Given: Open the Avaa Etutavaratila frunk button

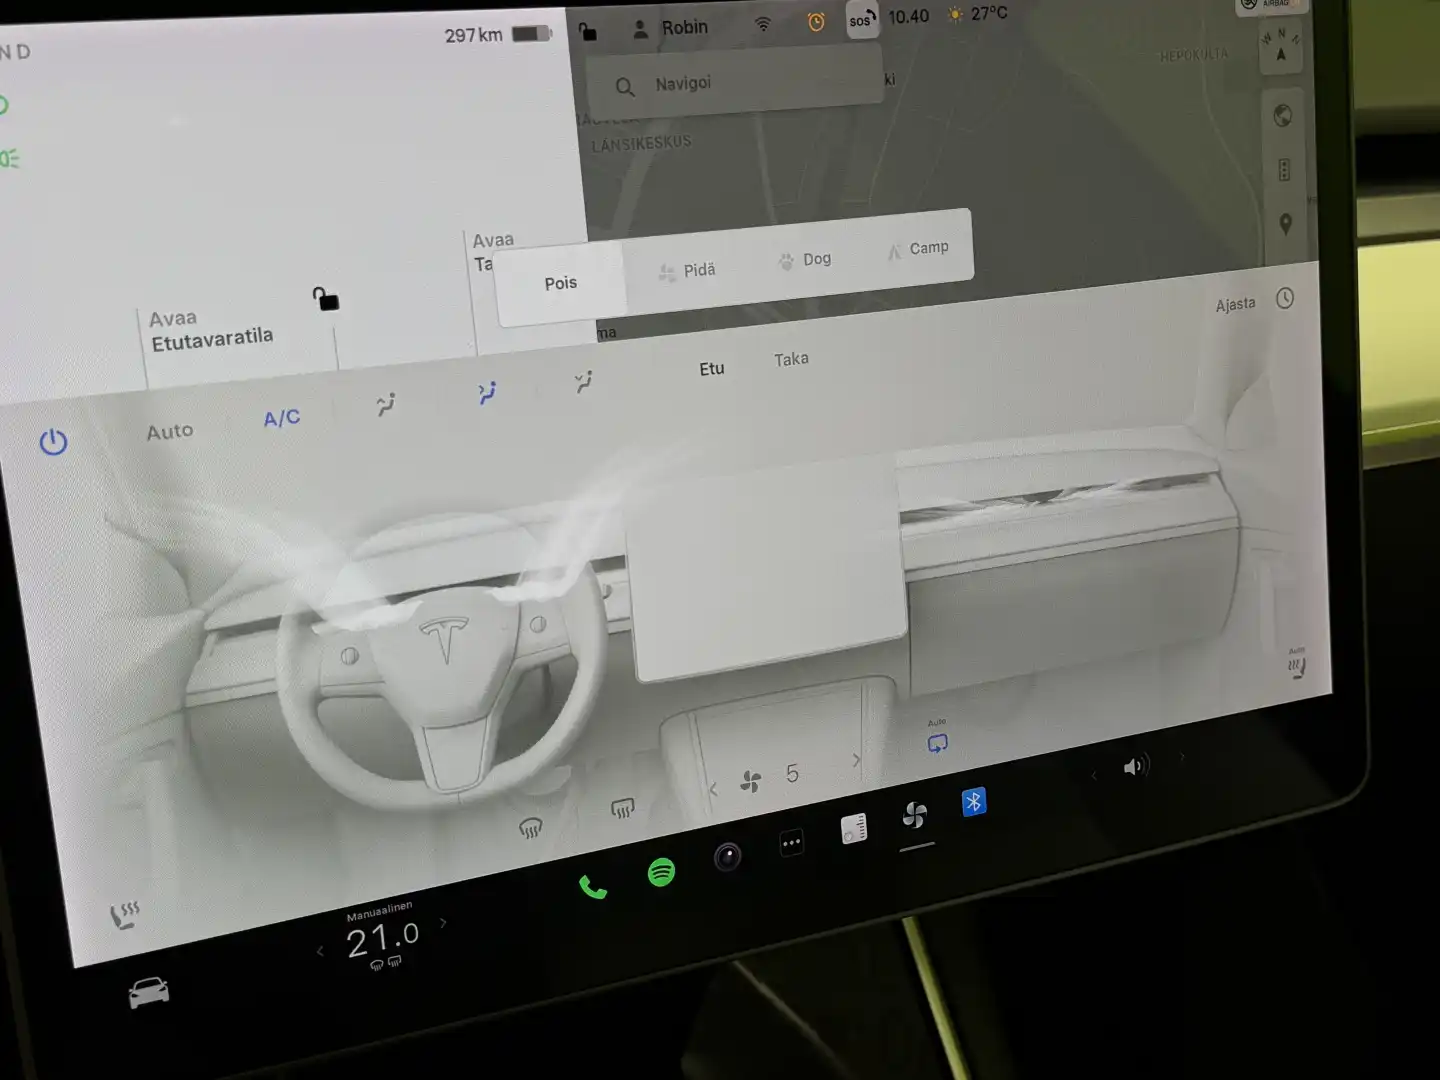Looking at the screenshot, I should pos(211,330).
